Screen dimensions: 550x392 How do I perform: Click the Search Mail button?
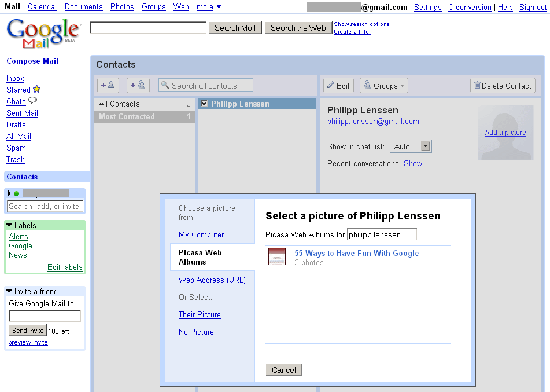point(235,28)
